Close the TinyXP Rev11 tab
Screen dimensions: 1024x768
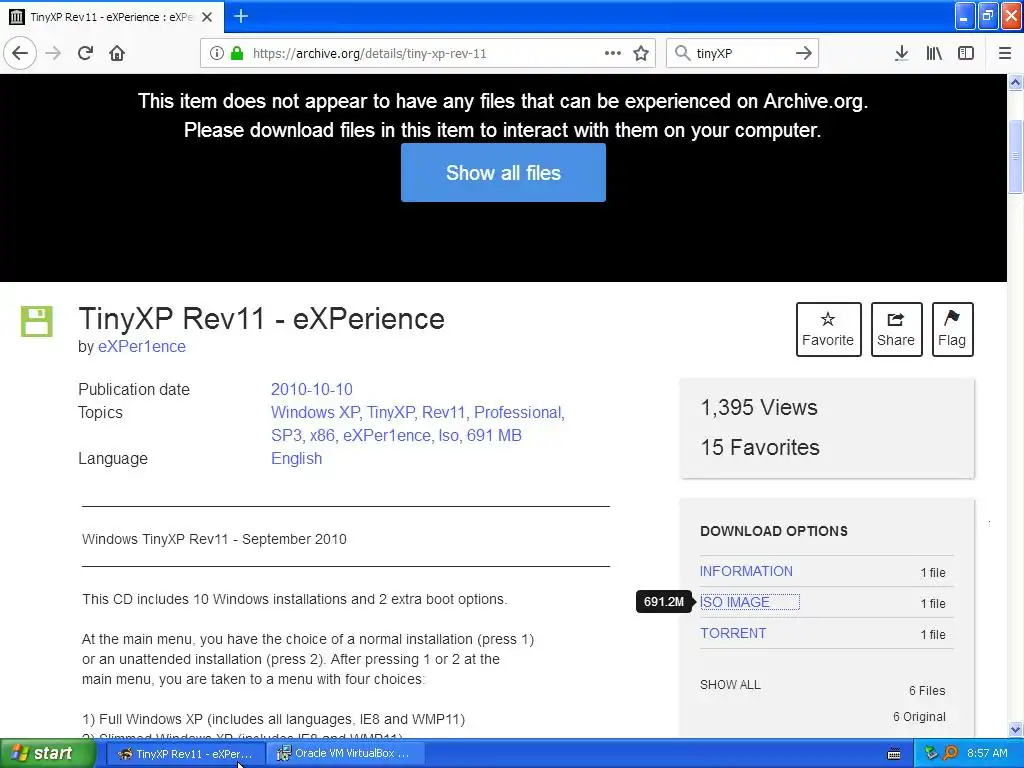(207, 17)
